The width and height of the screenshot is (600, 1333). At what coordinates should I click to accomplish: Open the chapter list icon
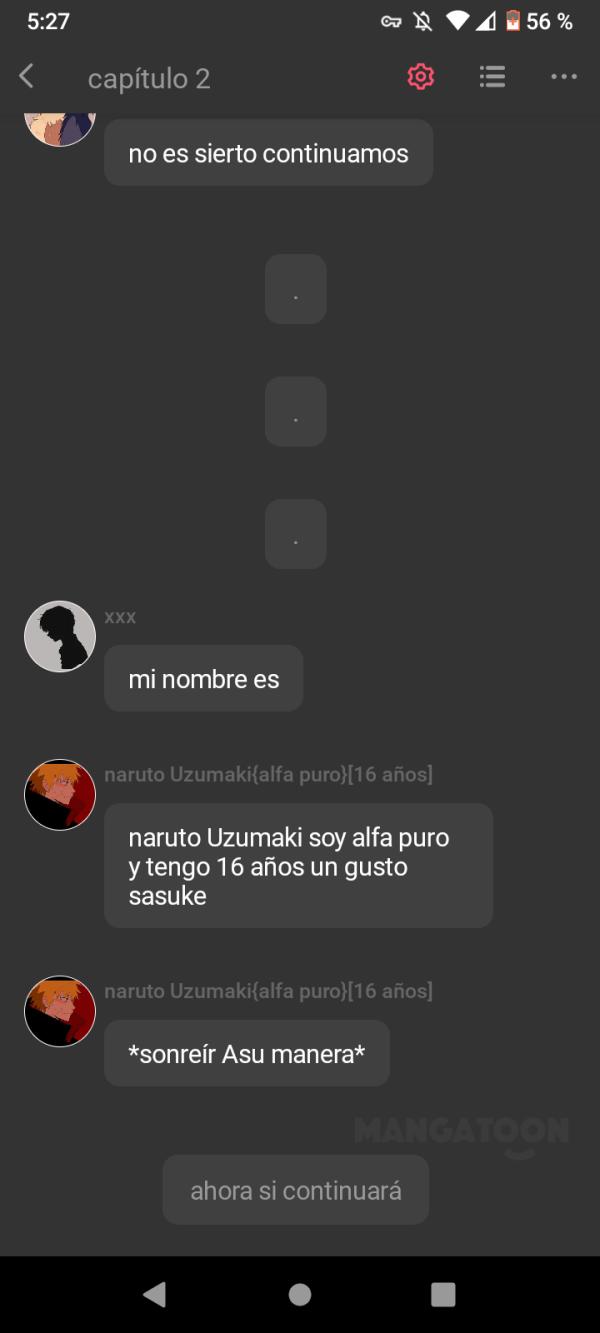tap(492, 77)
